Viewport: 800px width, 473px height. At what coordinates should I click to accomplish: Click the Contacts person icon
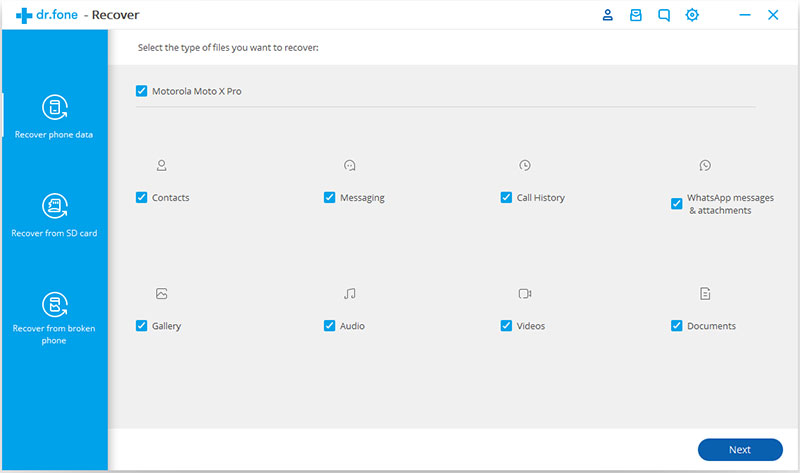coord(161,165)
